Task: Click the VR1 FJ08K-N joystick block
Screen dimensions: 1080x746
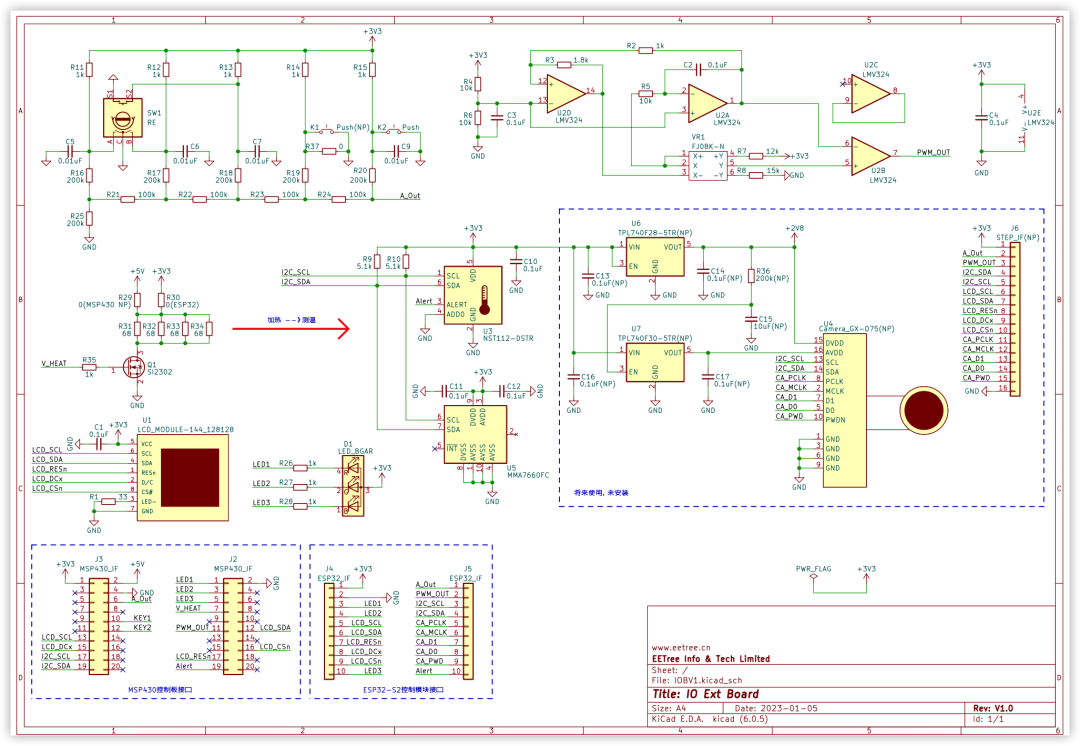Action: tap(707, 165)
